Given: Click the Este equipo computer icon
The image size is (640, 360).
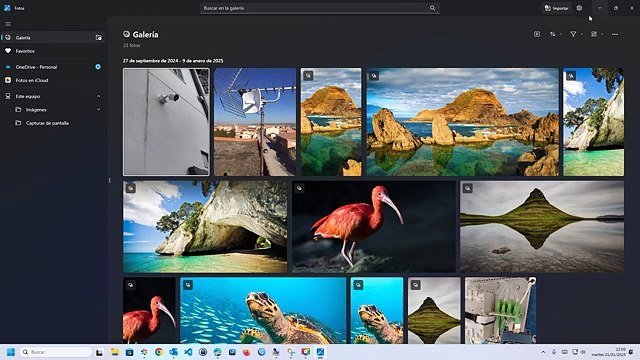Looking at the screenshot, I should click(8, 96).
